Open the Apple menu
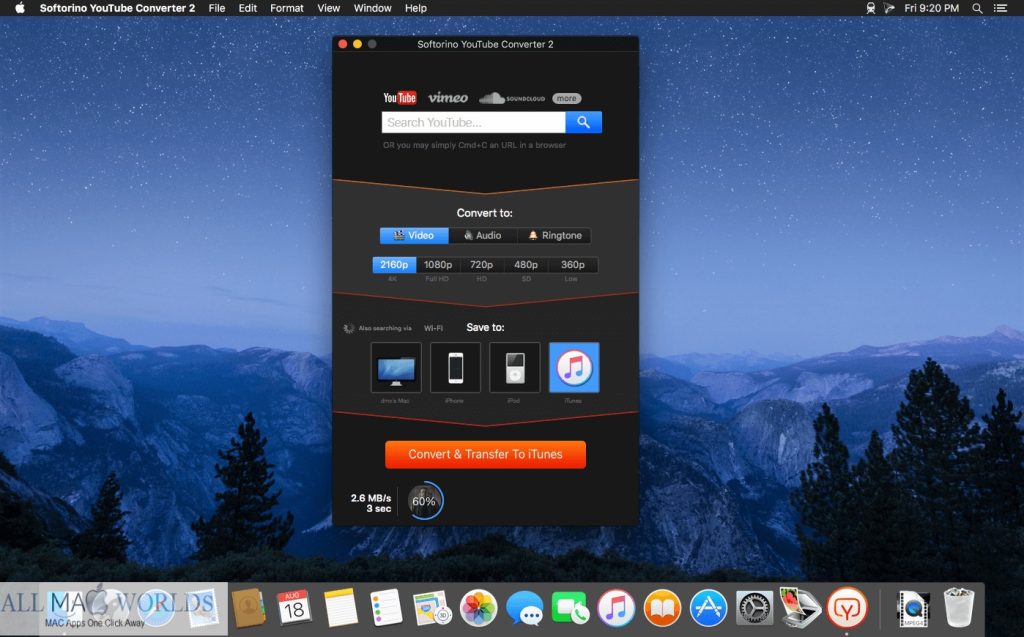This screenshot has width=1024, height=637. [20, 8]
